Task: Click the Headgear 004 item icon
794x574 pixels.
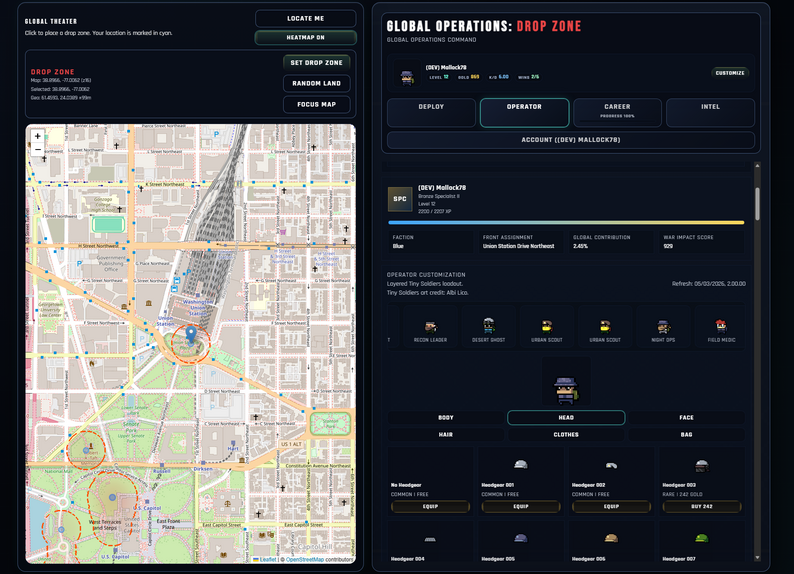Action: [430, 539]
